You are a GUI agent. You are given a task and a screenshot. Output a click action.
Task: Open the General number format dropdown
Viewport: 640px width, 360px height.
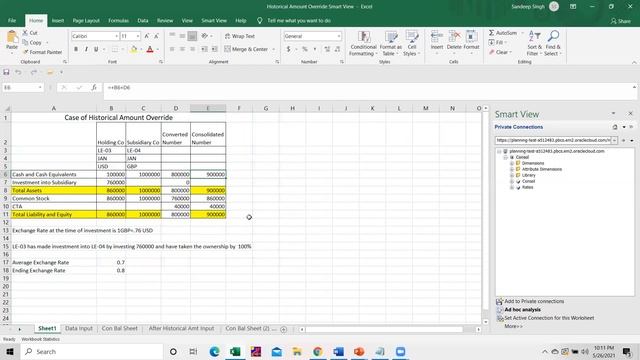click(339, 36)
